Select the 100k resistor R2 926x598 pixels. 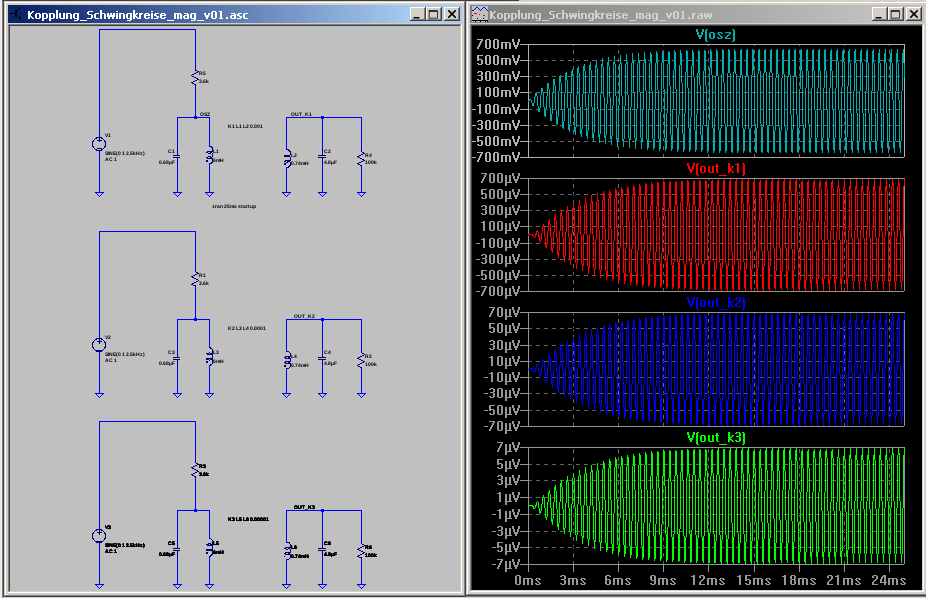[361, 360]
